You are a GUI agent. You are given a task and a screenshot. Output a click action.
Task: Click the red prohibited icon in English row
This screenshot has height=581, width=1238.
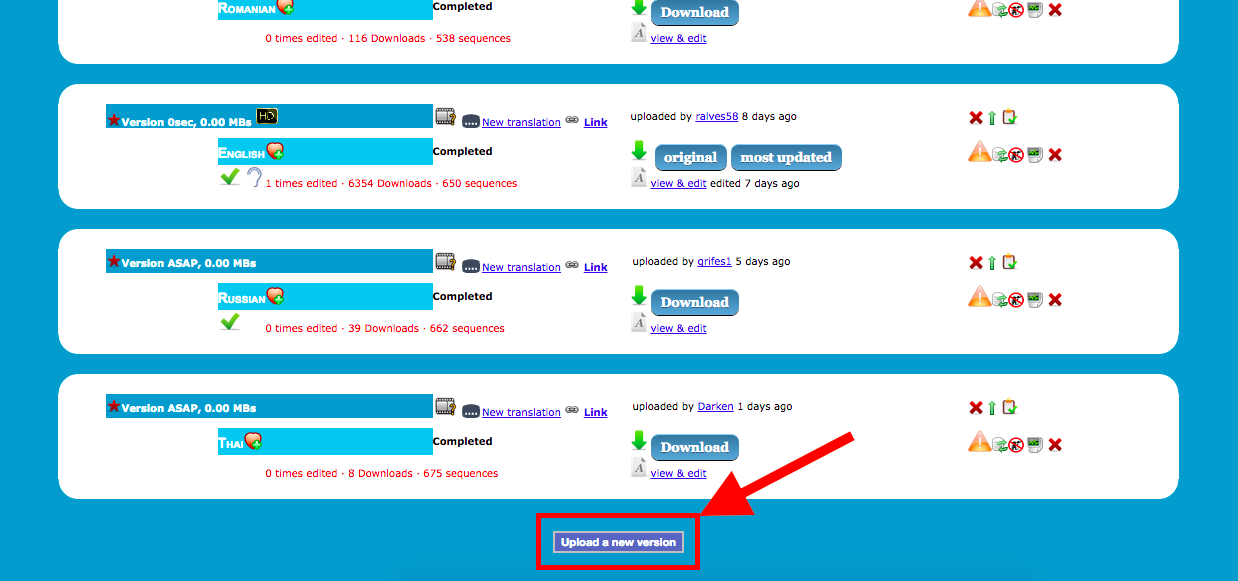[x=1016, y=155]
